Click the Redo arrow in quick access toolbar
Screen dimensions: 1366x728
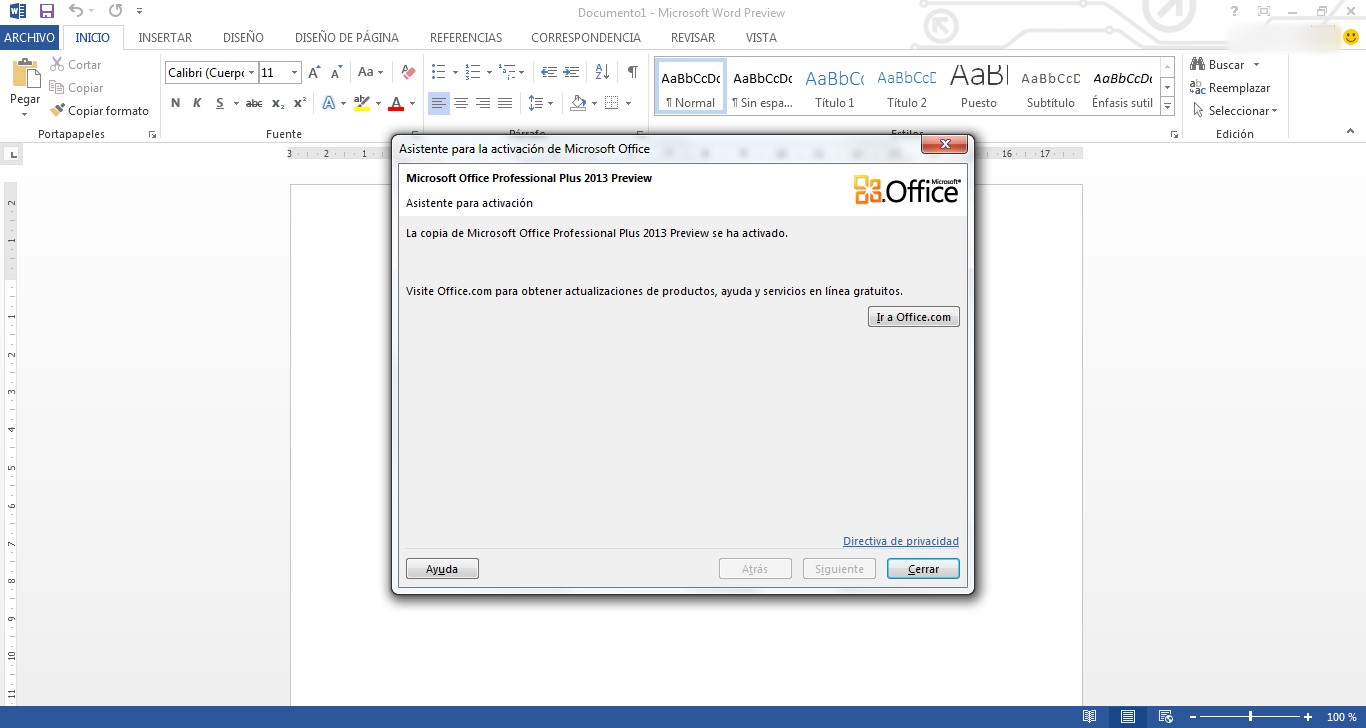pyautogui.click(x=115, y=12)
